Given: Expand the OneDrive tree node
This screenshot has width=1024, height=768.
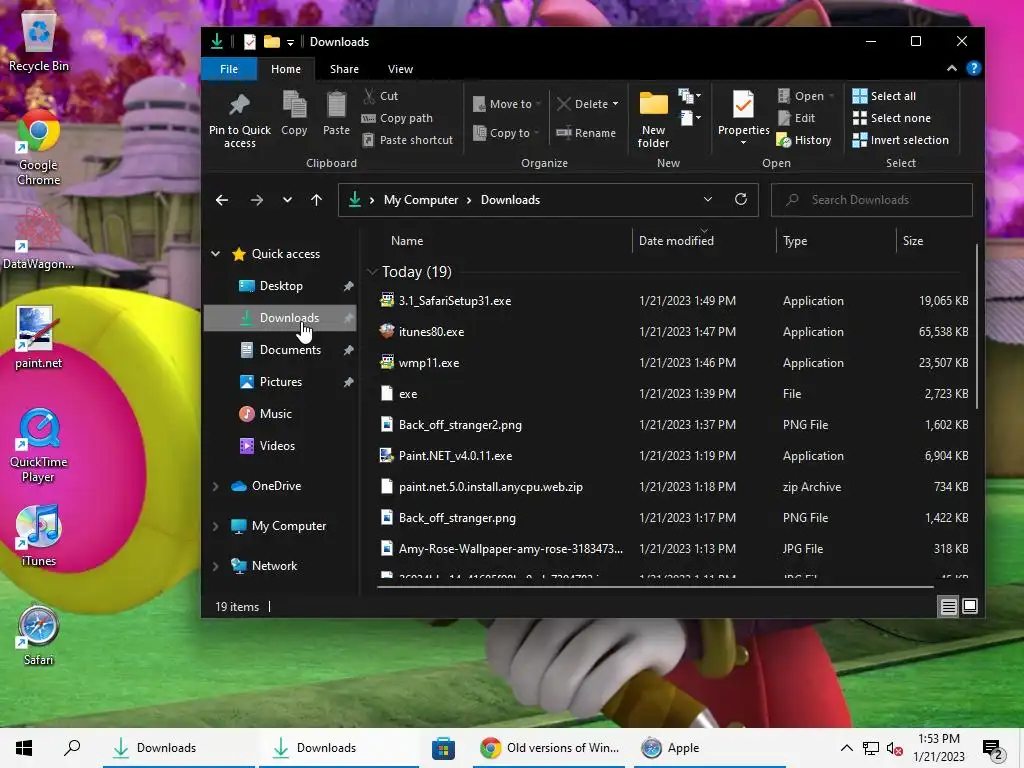Looking at the screenshot, I should [x=216, y=486].
